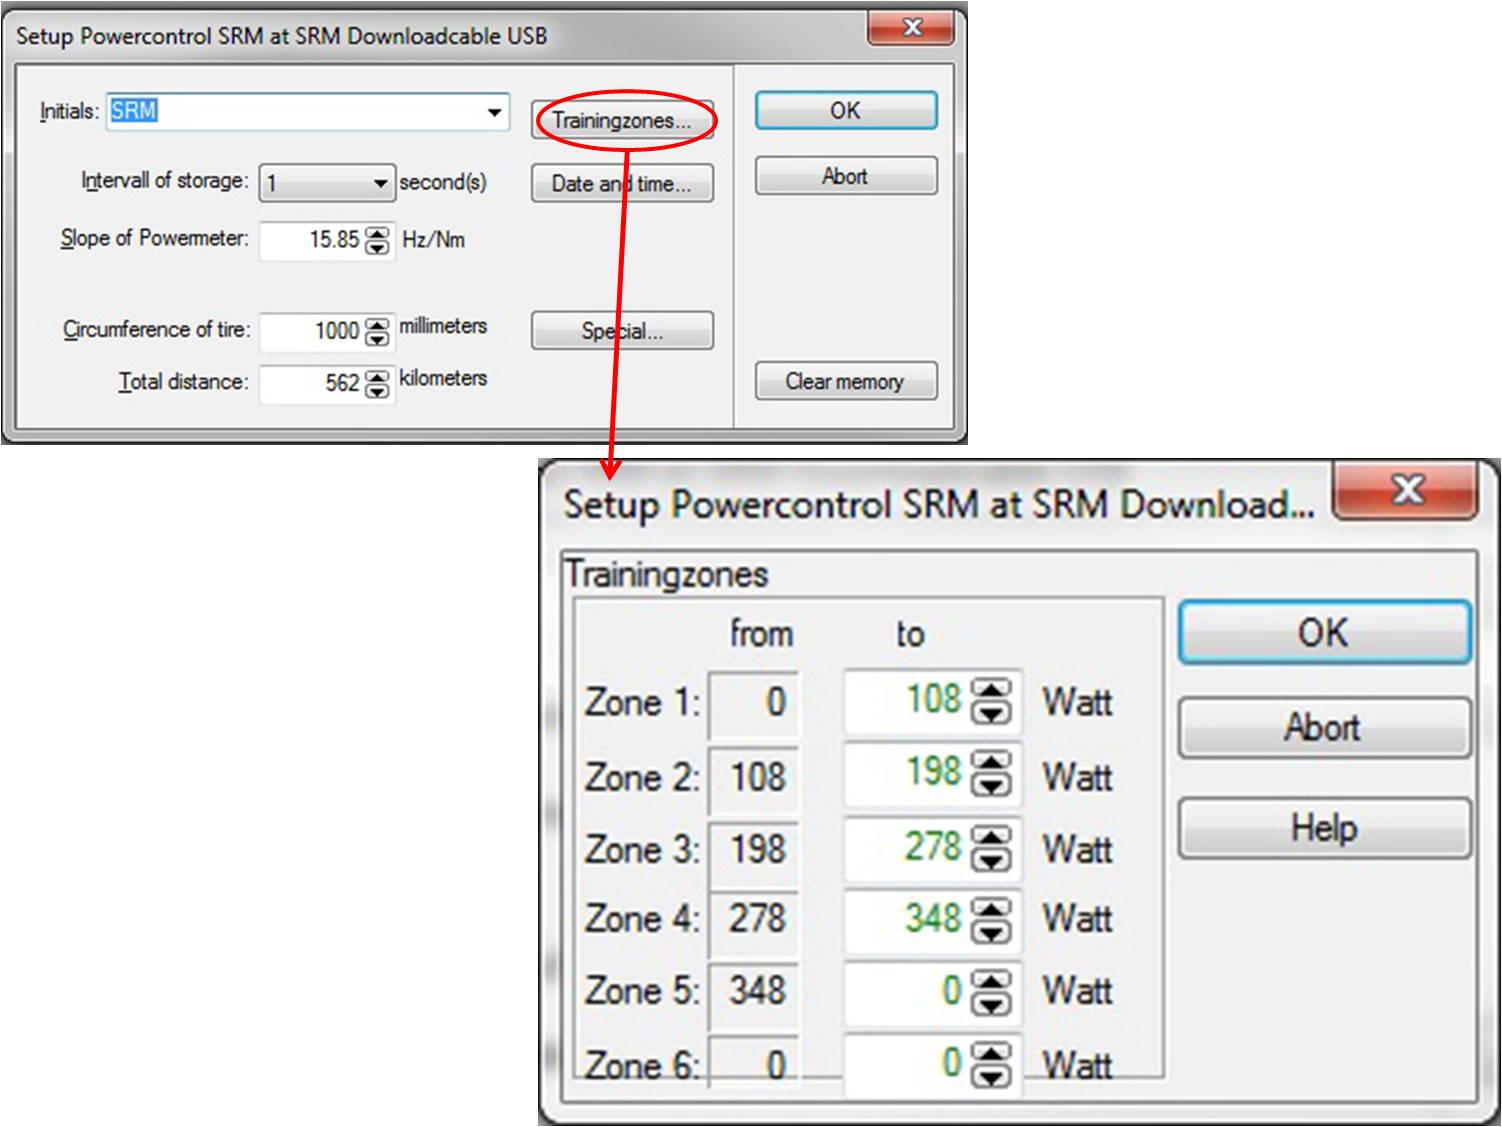
Task: Decrease Zone 2 upper watt limit
Action: (x=991, y=785)
